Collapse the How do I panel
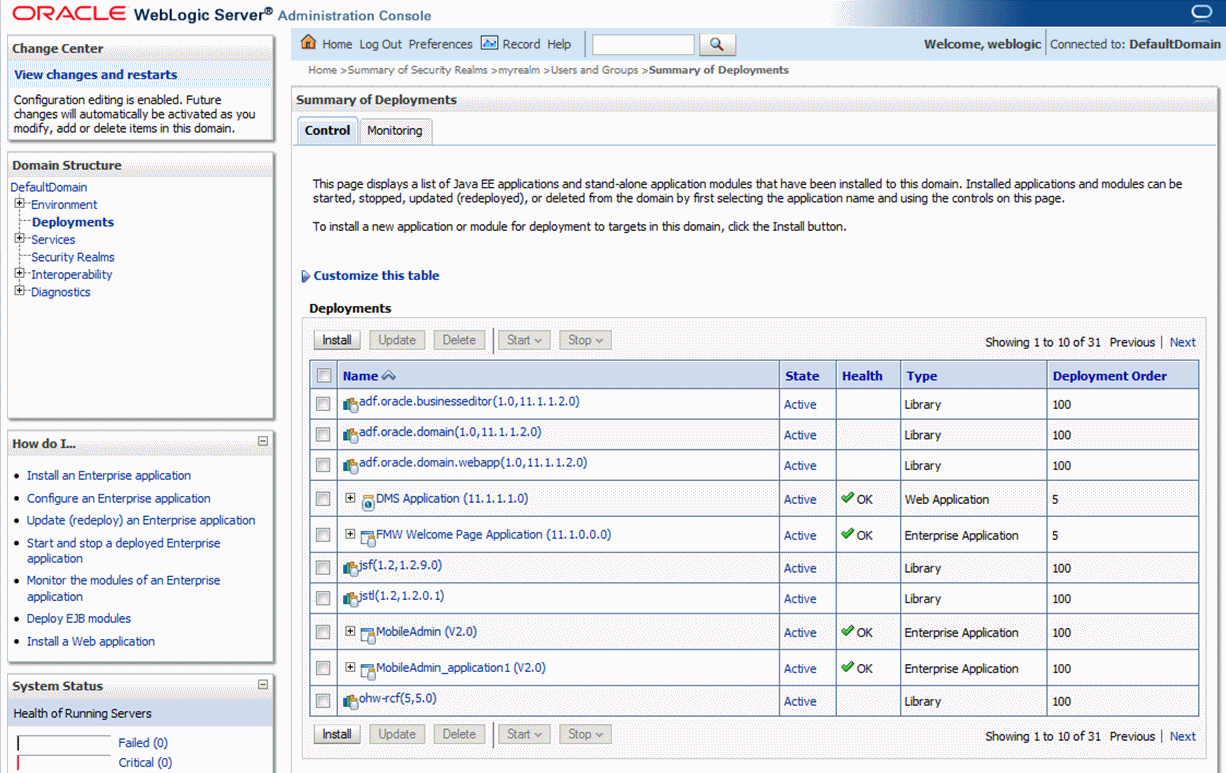Screen dimensions: 1226x773 [x=263, y=441]
